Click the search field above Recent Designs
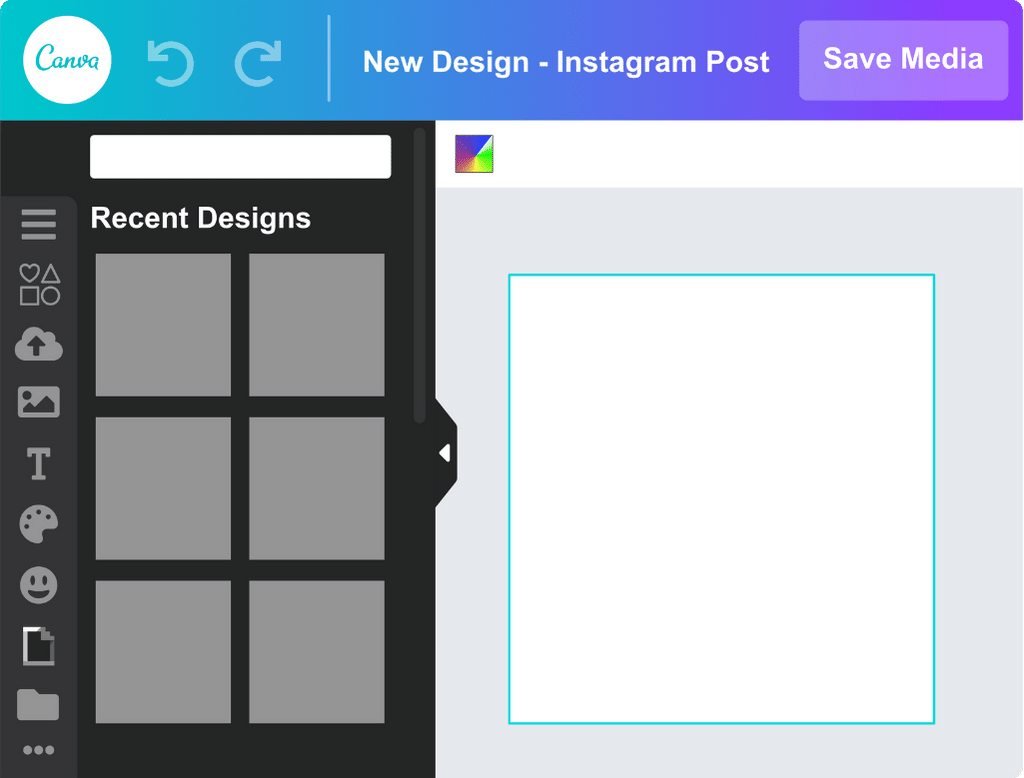Screen dimensions: 1024x778 (x=240, y=157)
